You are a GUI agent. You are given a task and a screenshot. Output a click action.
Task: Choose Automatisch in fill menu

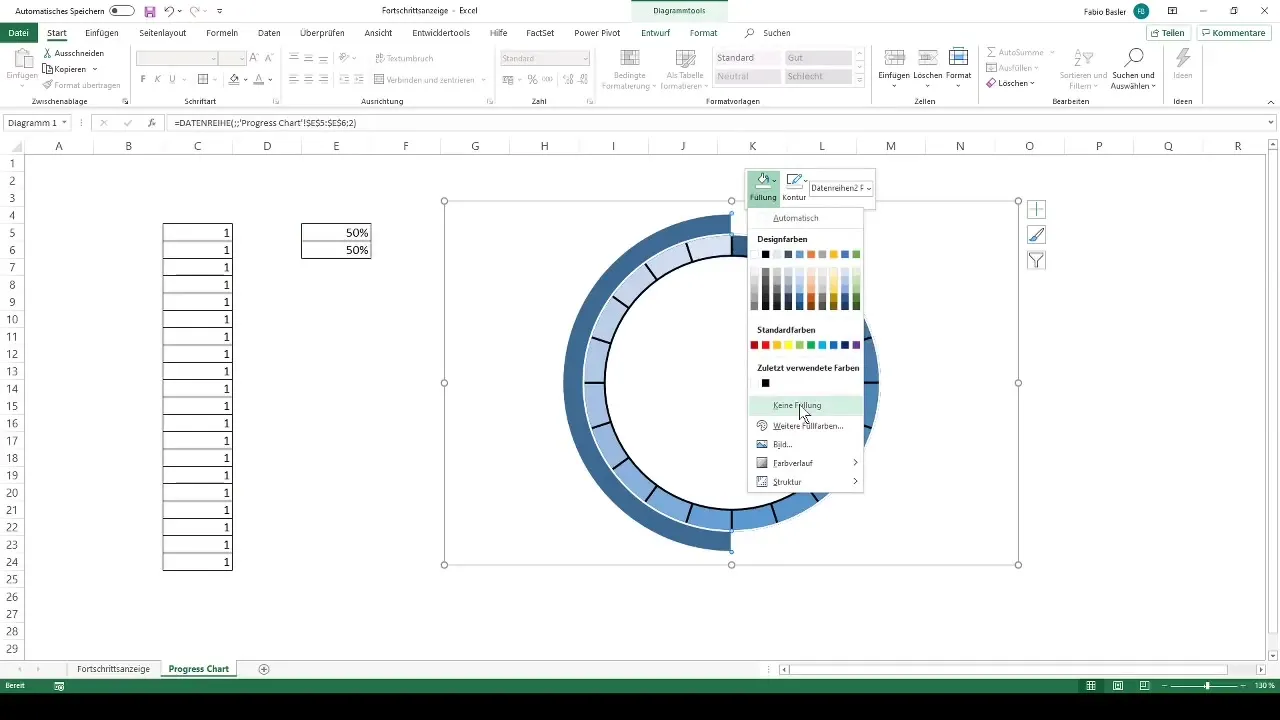[x=796, y=218]
